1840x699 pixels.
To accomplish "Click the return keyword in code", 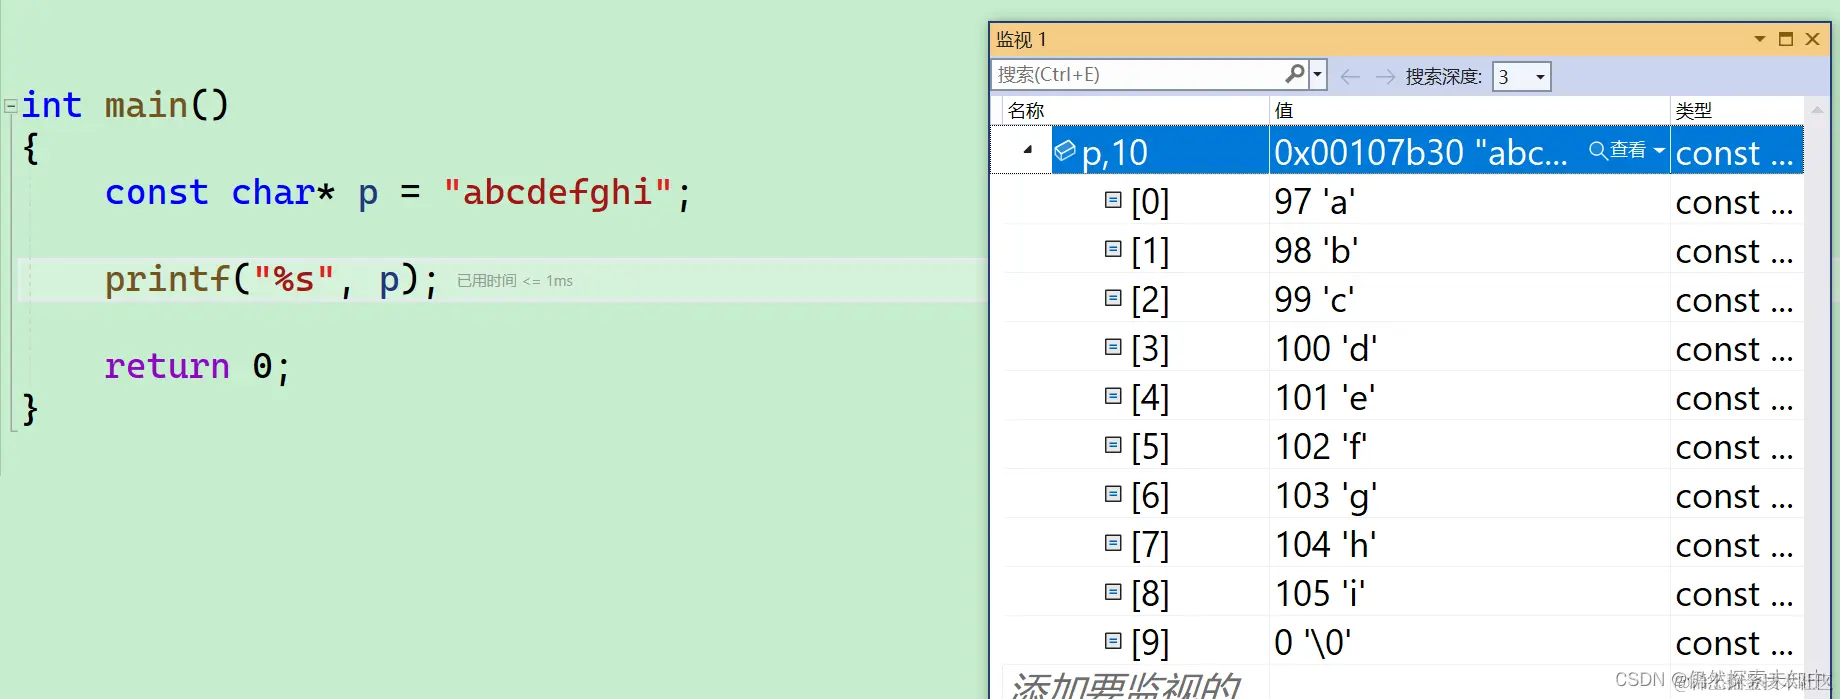I will click(167, 366).
